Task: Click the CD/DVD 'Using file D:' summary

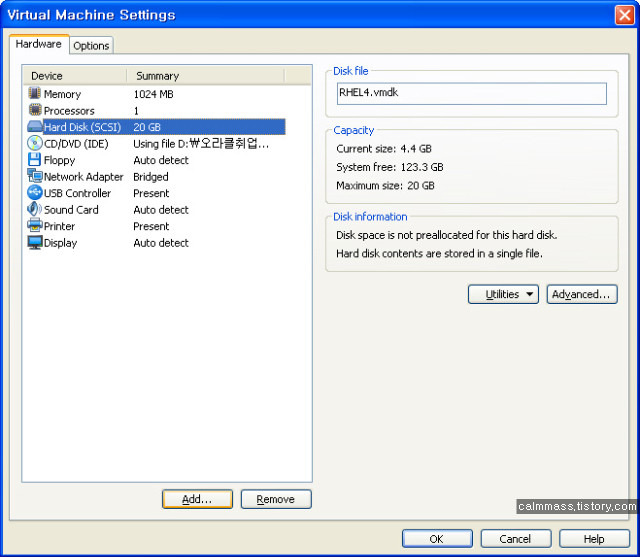Action: coord(201,144)
